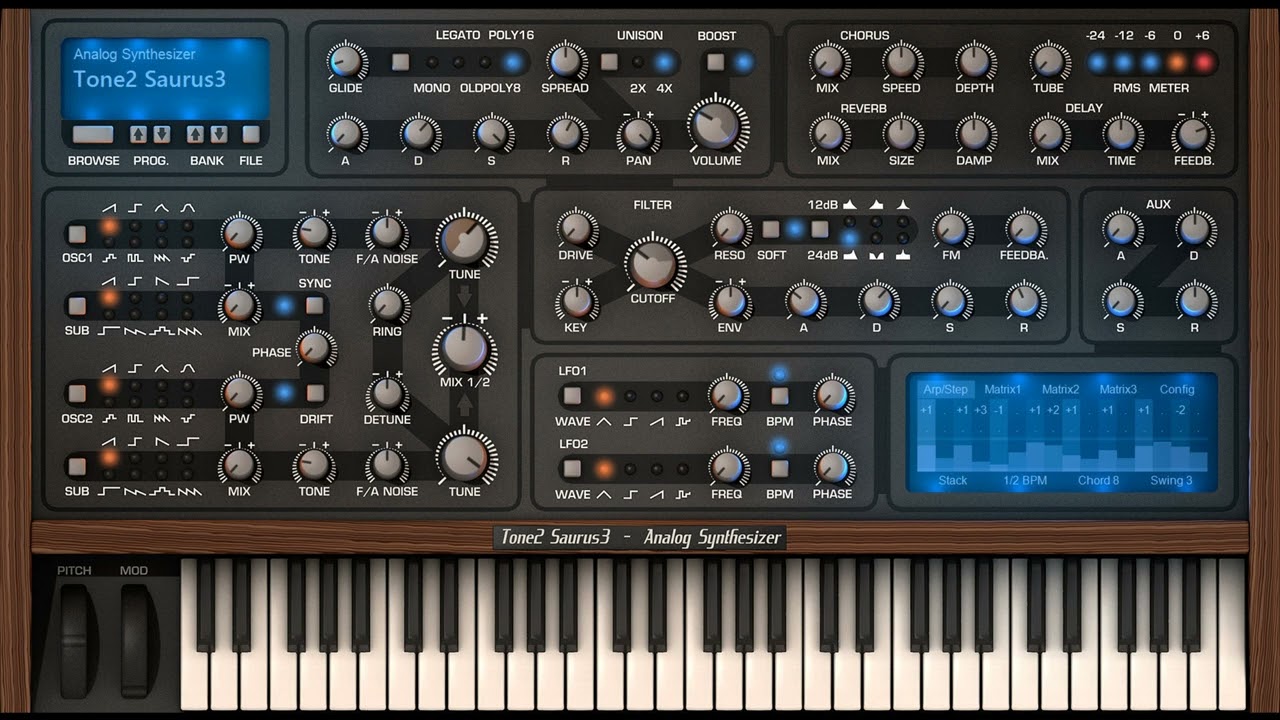This screenshot has width=1280, height=720.
Task: Toggle LFO2 BPM sync button
Action: 779,468
